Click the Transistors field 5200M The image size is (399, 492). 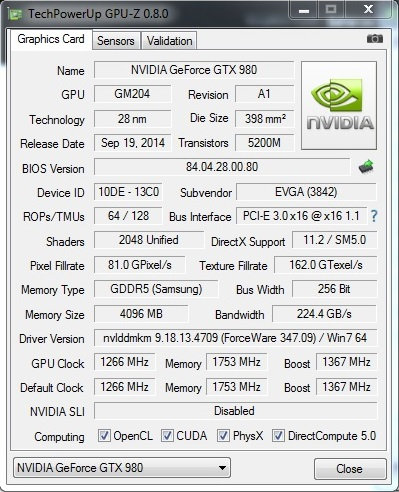pyautogui.click(x=264, y=143)
